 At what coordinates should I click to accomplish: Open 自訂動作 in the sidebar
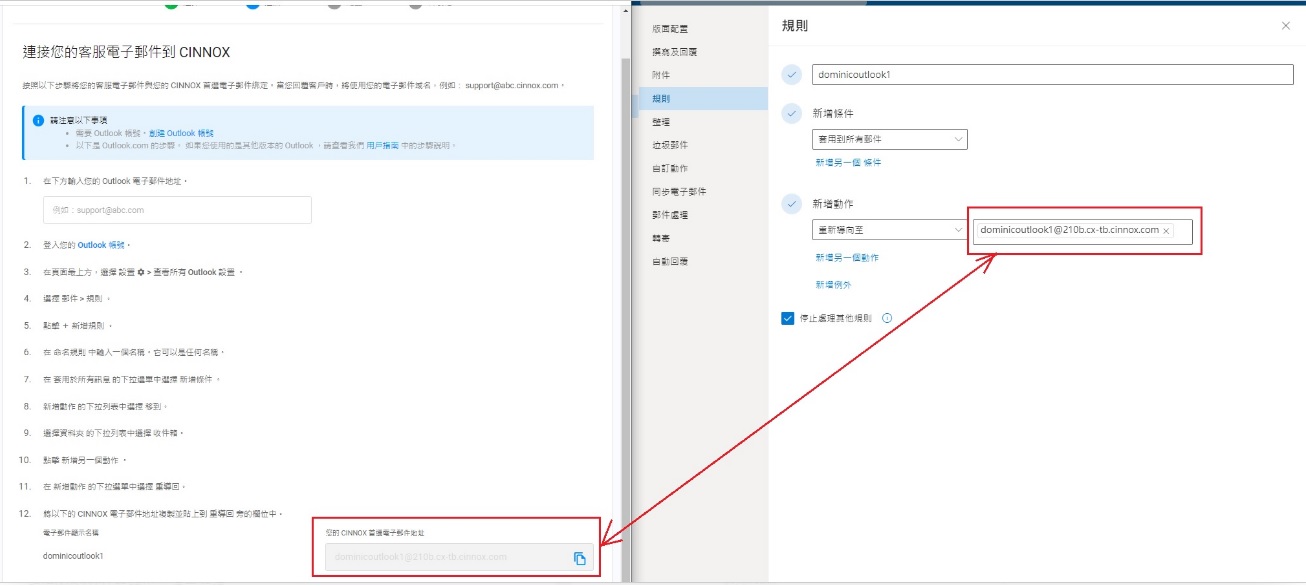[x=670, y=168]
